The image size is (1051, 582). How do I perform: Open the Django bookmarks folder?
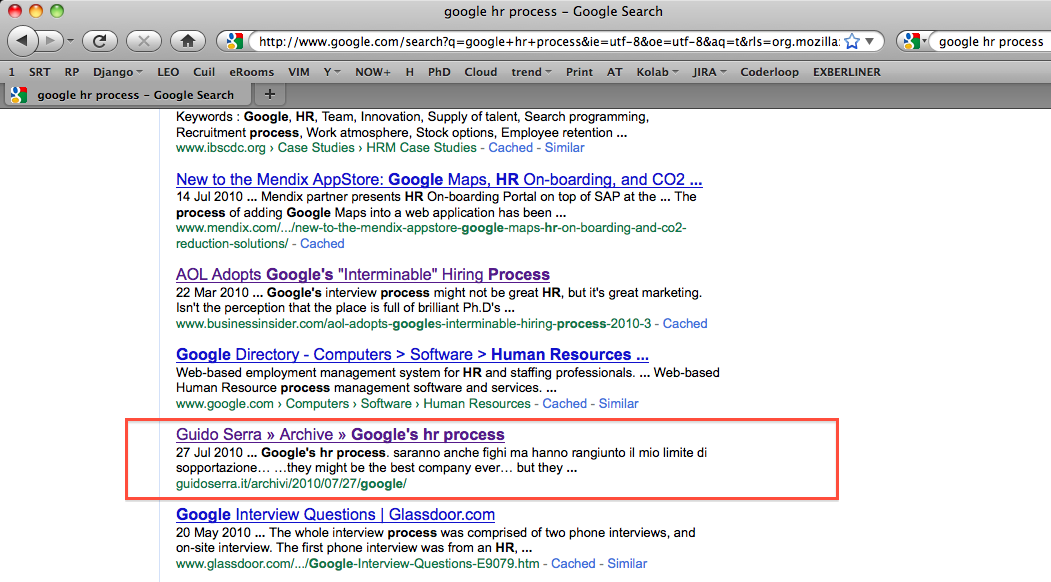[117, 72]
